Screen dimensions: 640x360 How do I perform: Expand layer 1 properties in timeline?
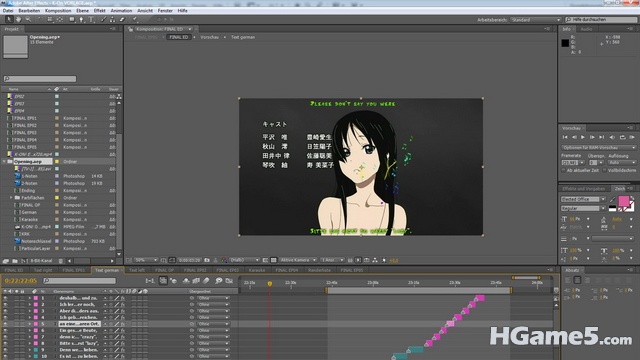pyautogui.click(x=29, y=298)
